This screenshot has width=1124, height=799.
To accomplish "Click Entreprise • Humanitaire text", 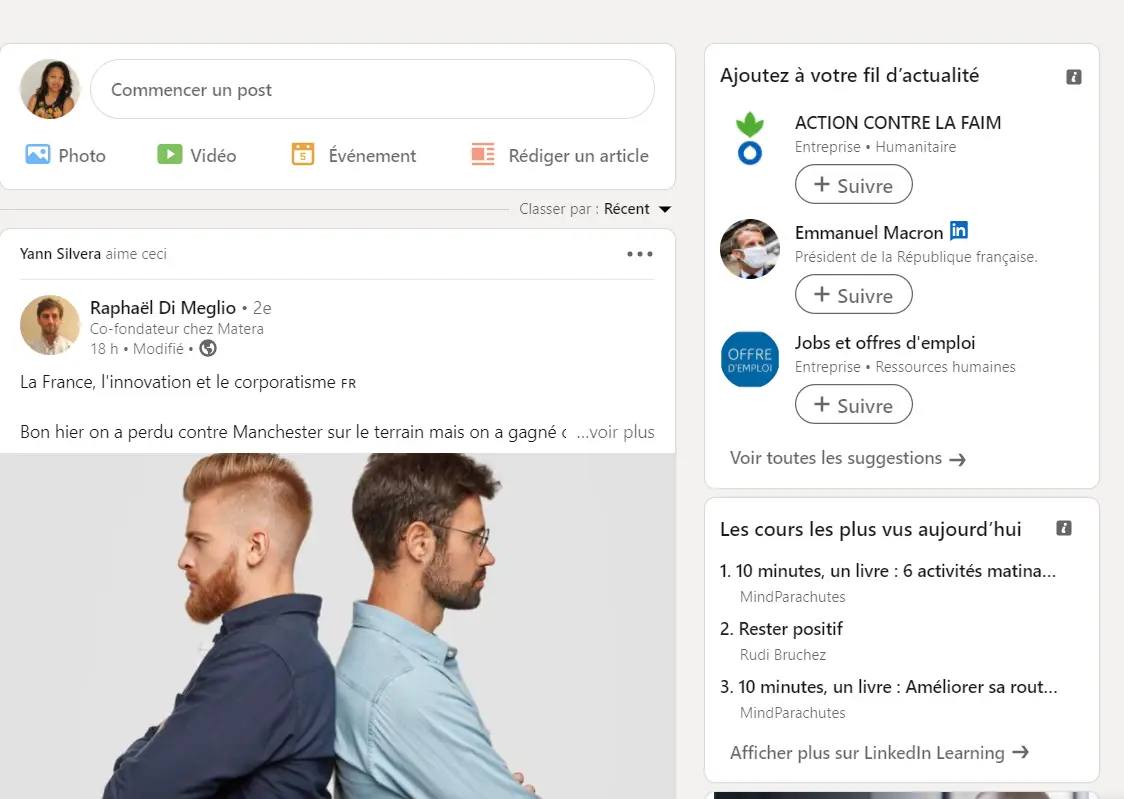I will (875, 147).
